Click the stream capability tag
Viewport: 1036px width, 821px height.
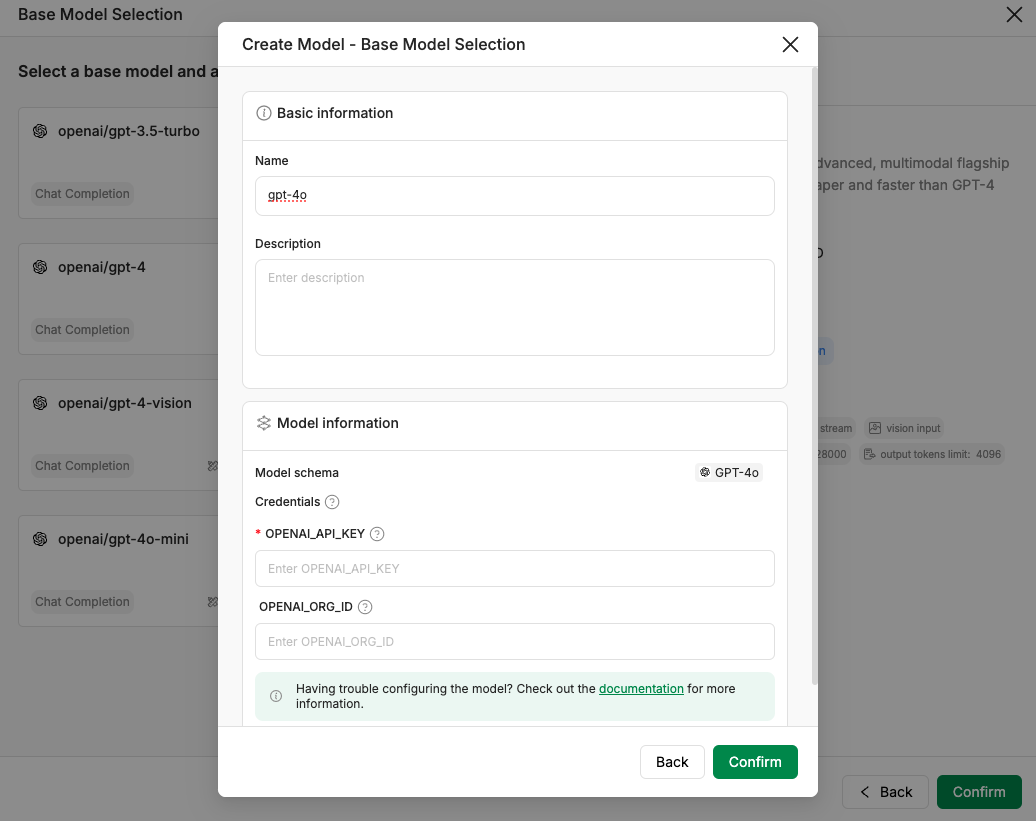point(835,428)
